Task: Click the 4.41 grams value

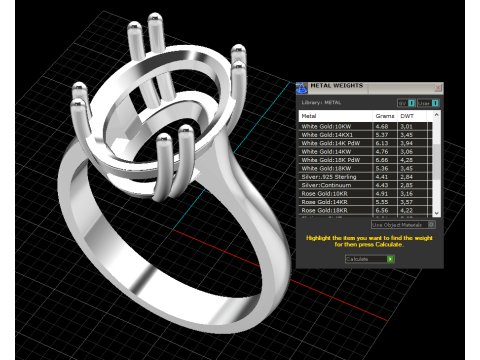Action: pyautogui.click(x=382, y=177)
